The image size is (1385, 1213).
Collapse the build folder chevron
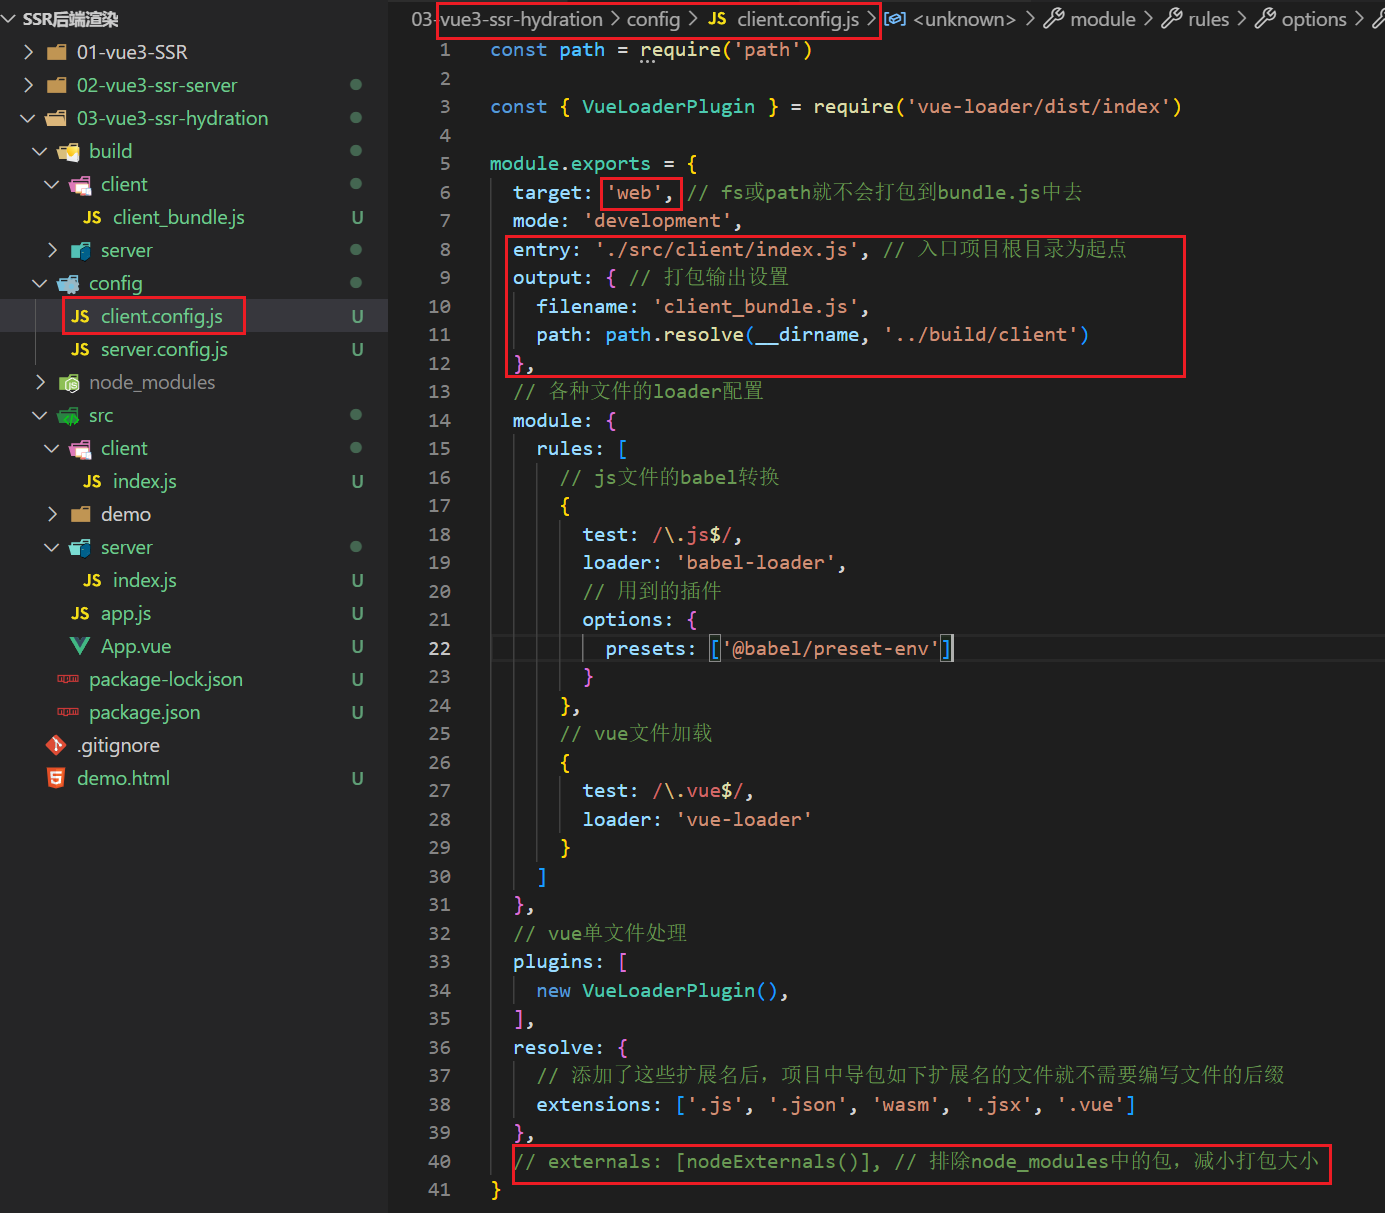pyautogui.click(x=40, y=151)
